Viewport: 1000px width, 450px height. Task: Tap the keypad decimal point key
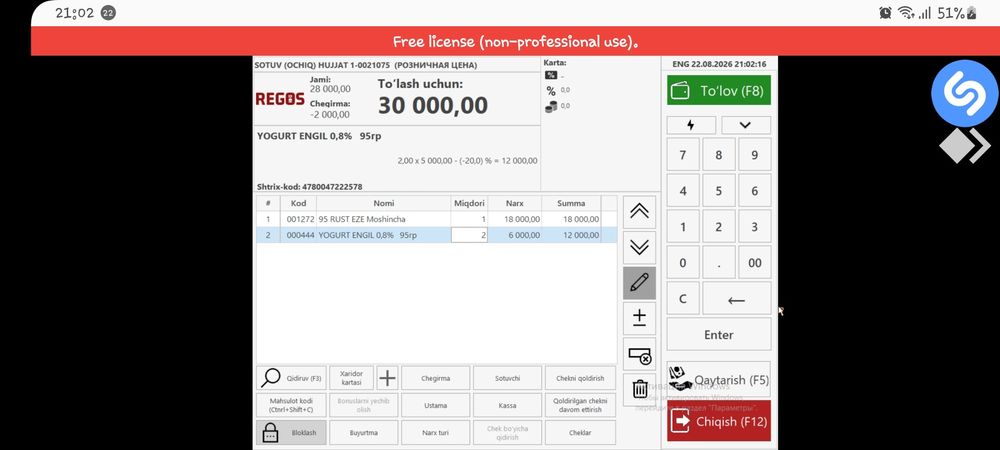pyautogui.click(x=719, y=263)
